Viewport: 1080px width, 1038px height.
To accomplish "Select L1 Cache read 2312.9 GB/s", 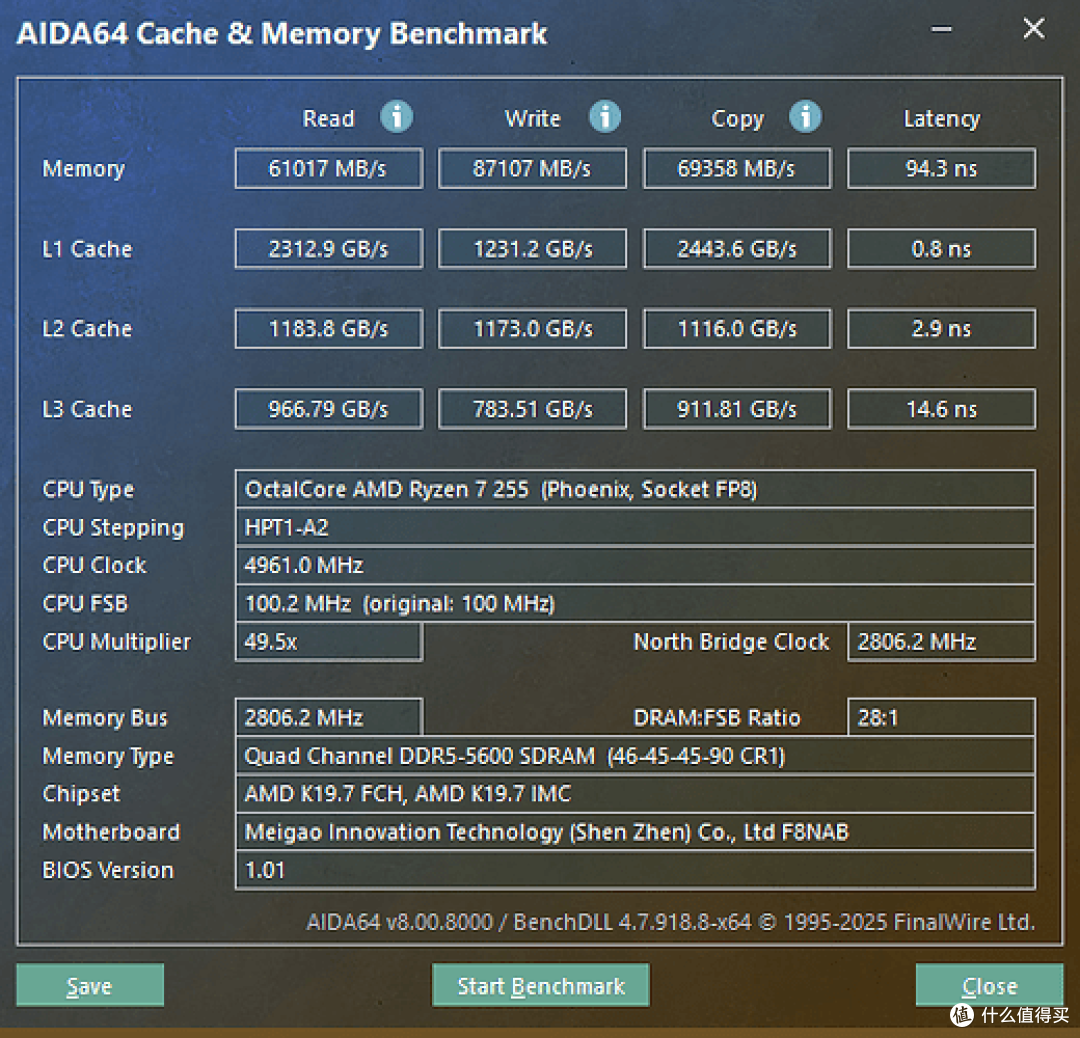I will (x=329, y=249).
